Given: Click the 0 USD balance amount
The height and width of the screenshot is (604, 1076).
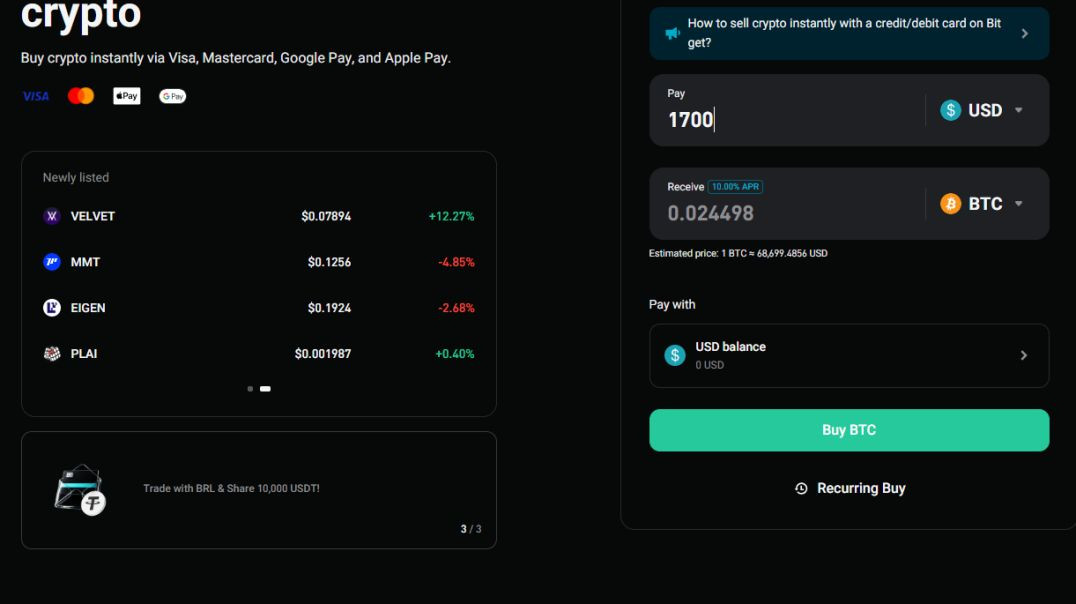Looking at the screenshot, I should point(710,365).
